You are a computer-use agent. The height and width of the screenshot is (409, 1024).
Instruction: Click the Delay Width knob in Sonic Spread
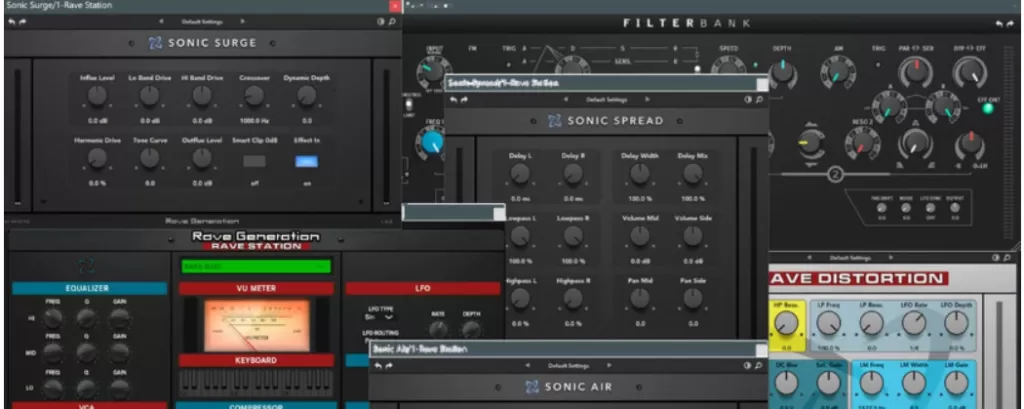[640, 174]
